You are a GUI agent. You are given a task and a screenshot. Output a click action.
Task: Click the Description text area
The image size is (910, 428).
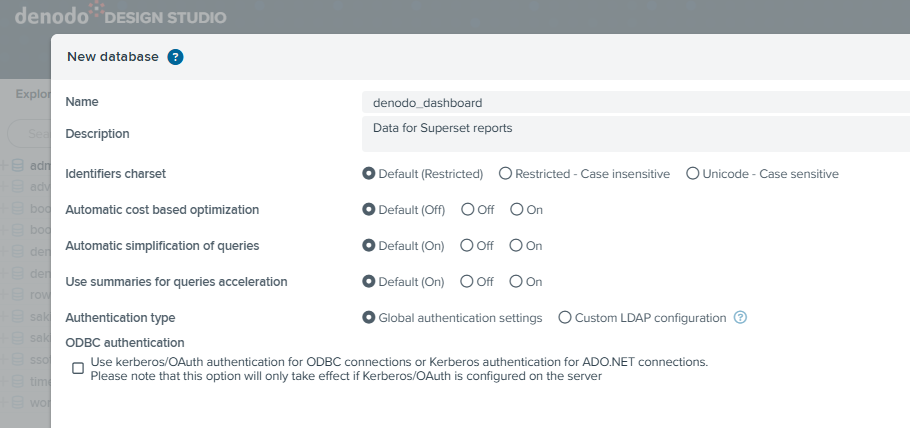636,134
